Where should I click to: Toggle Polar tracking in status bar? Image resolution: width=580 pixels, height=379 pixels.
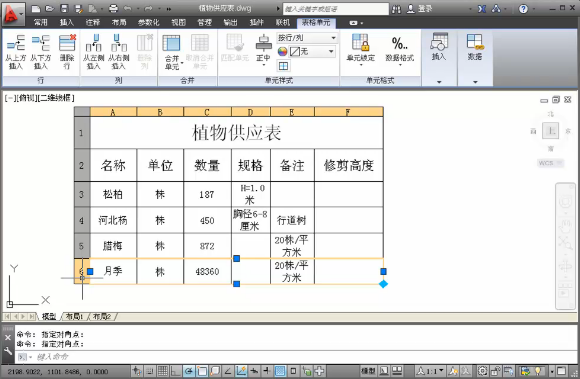coord(189,371)
